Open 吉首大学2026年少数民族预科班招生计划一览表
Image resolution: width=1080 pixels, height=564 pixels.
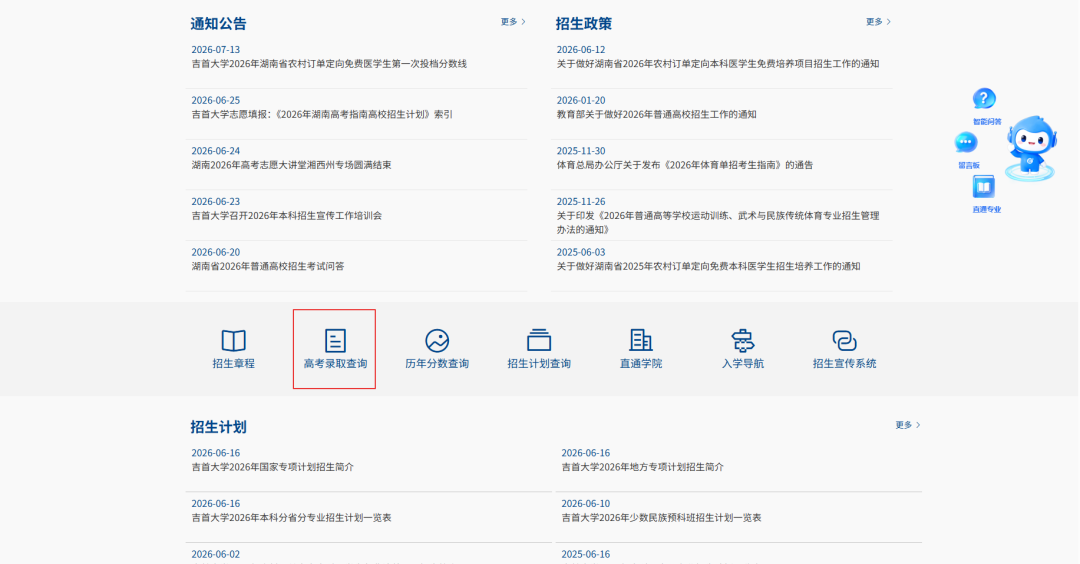coord(661,518)
